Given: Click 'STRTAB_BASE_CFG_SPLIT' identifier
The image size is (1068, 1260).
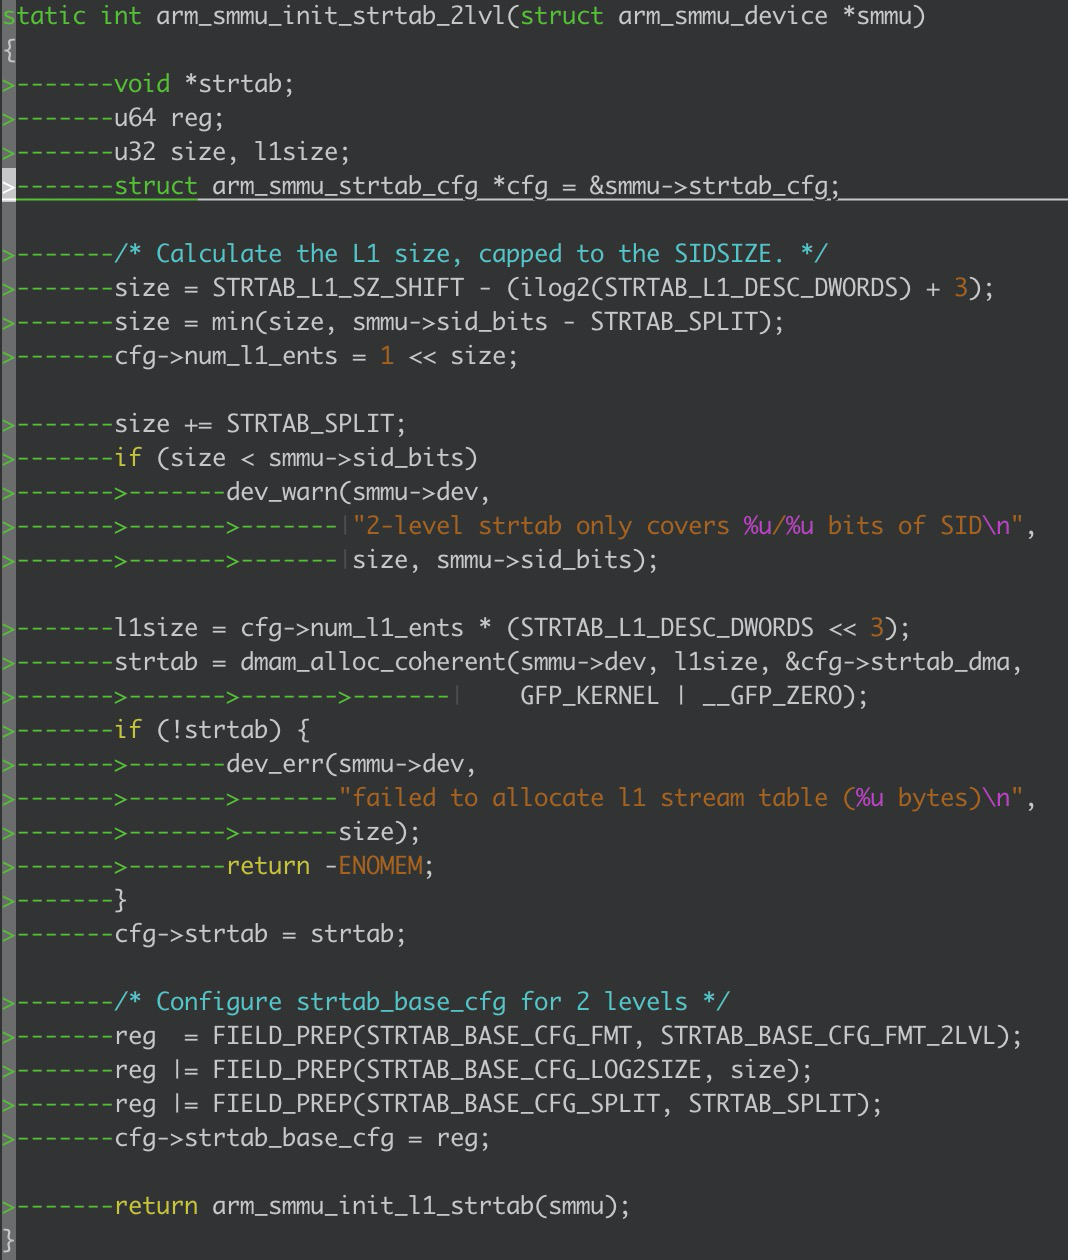Looking at the screenshot, I should 513,1104.
